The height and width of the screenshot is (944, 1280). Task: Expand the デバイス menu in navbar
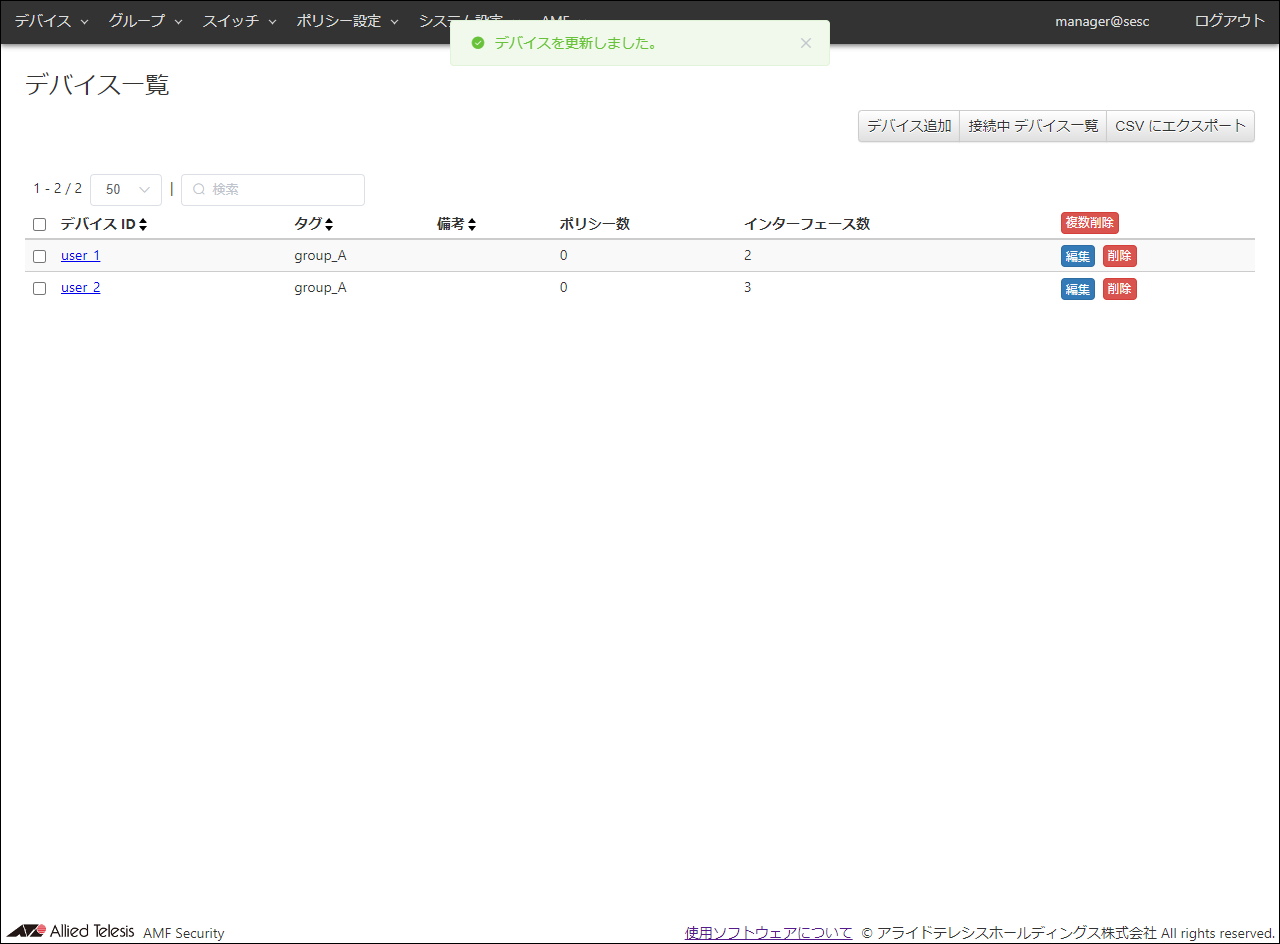click(51, 21)
